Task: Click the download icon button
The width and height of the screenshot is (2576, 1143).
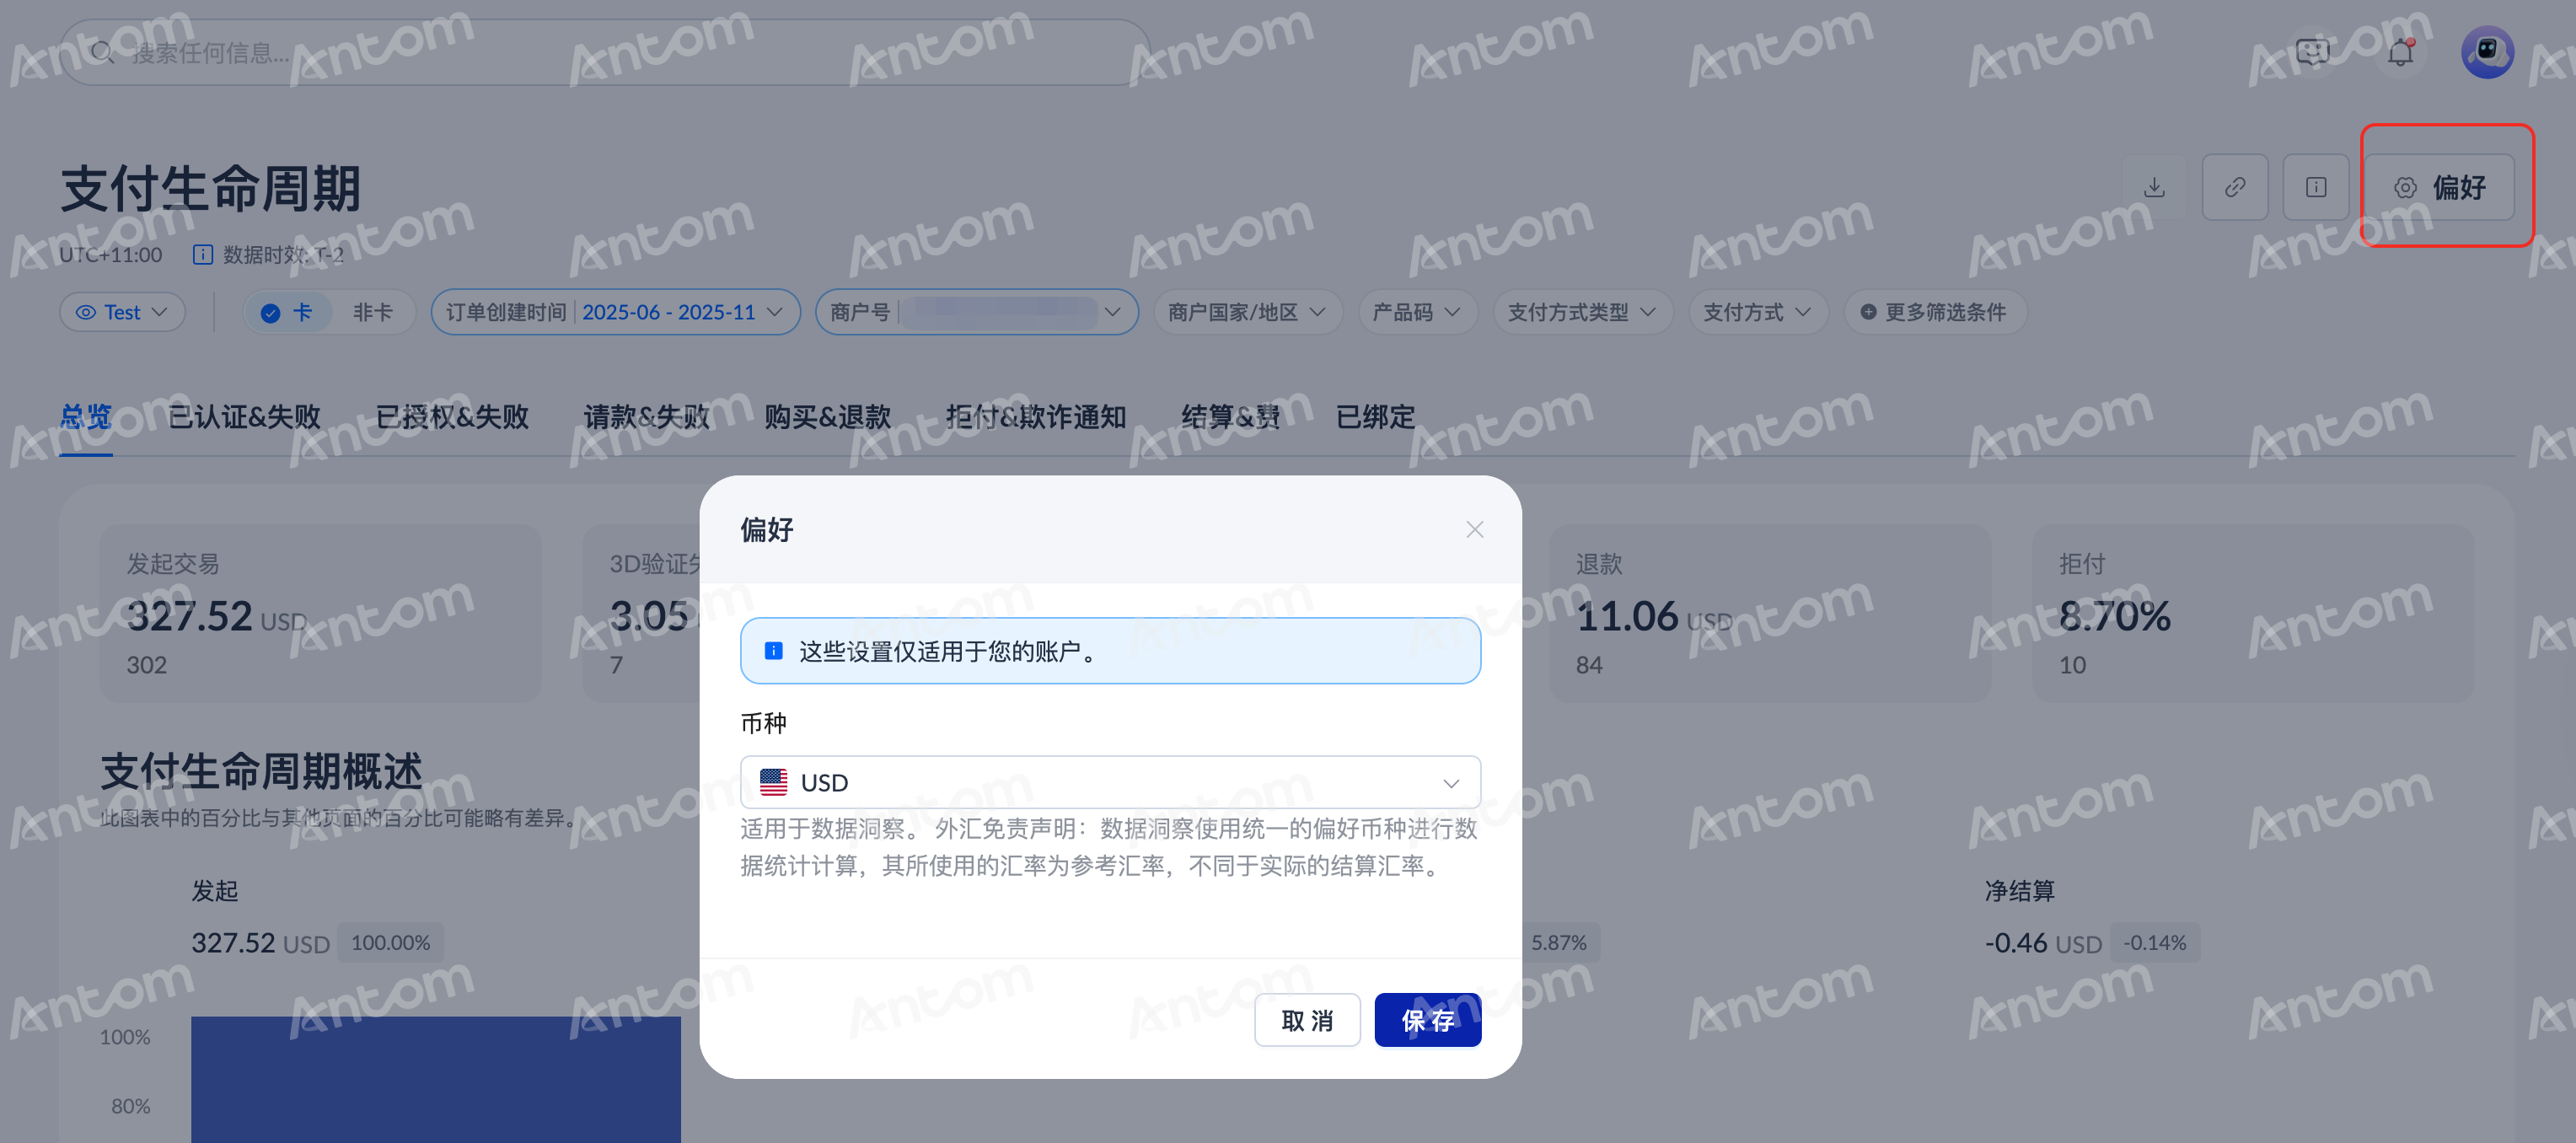Action: point(2154,187)
